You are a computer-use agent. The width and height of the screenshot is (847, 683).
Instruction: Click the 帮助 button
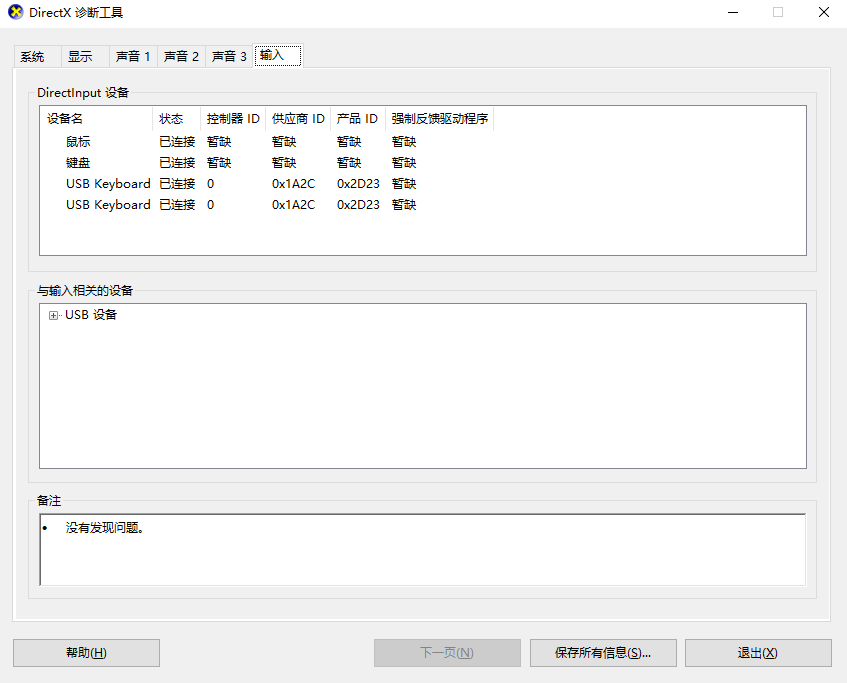(x=86, y=653)
